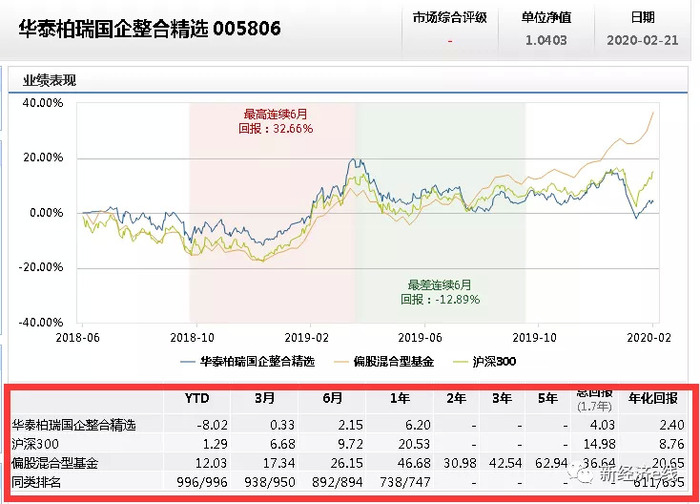Toggle legend entry 华泰柏瑞国企整合精选 series

(248, 362)
